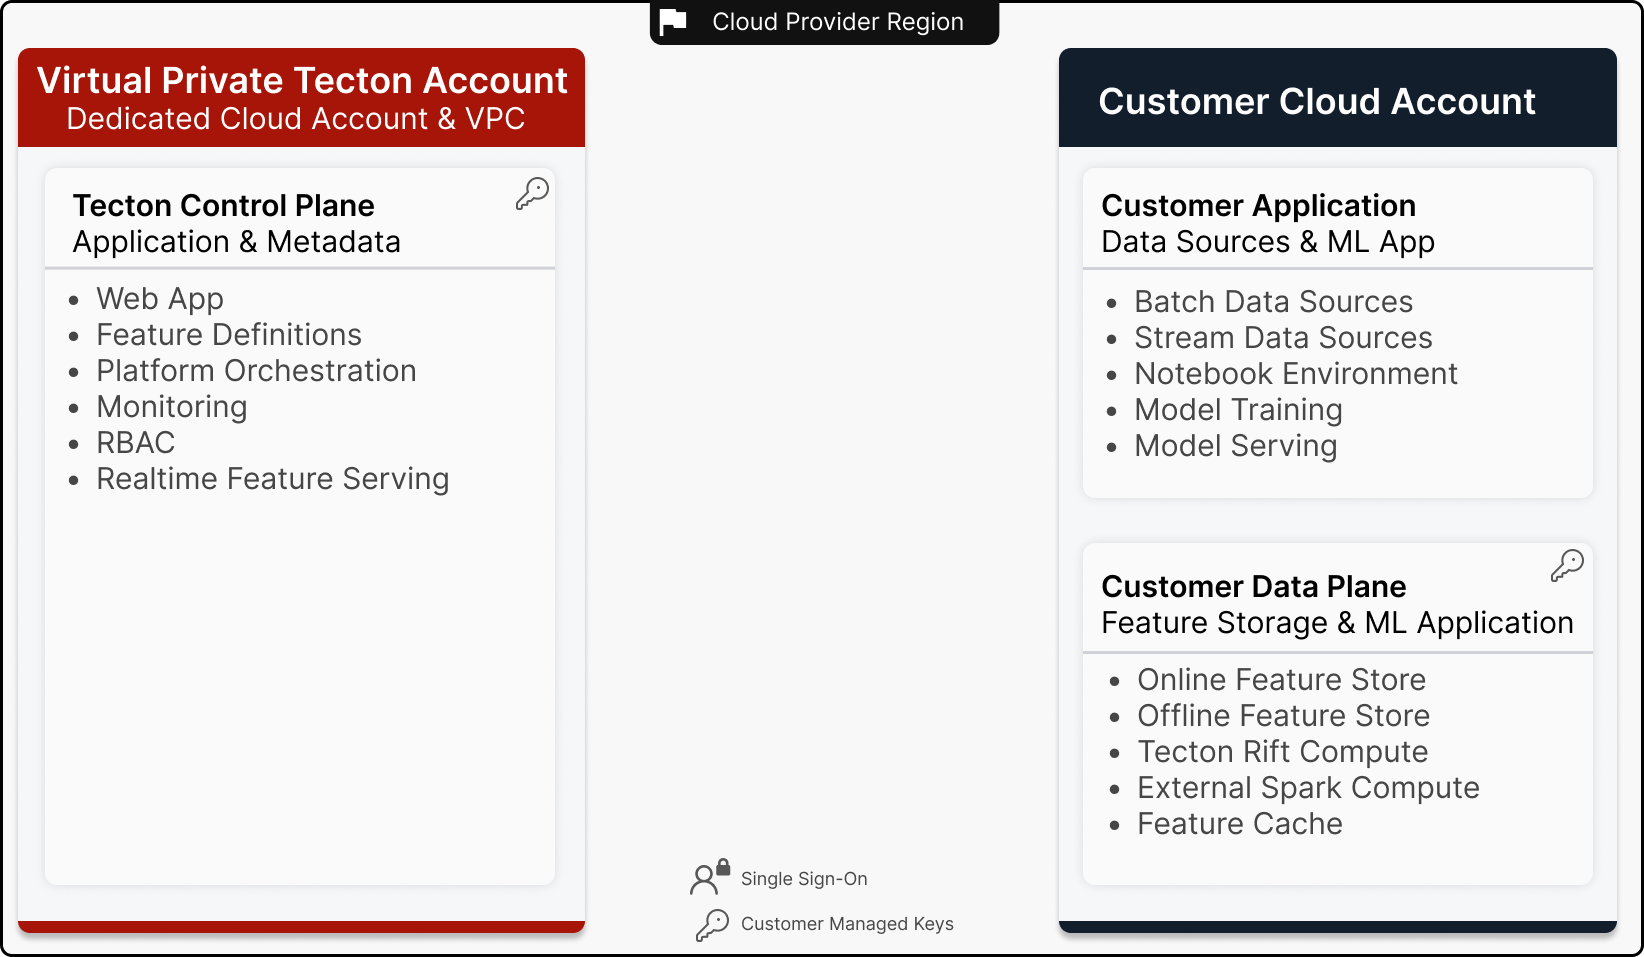Select the Tecton Control Plane title

pos(224,205)
